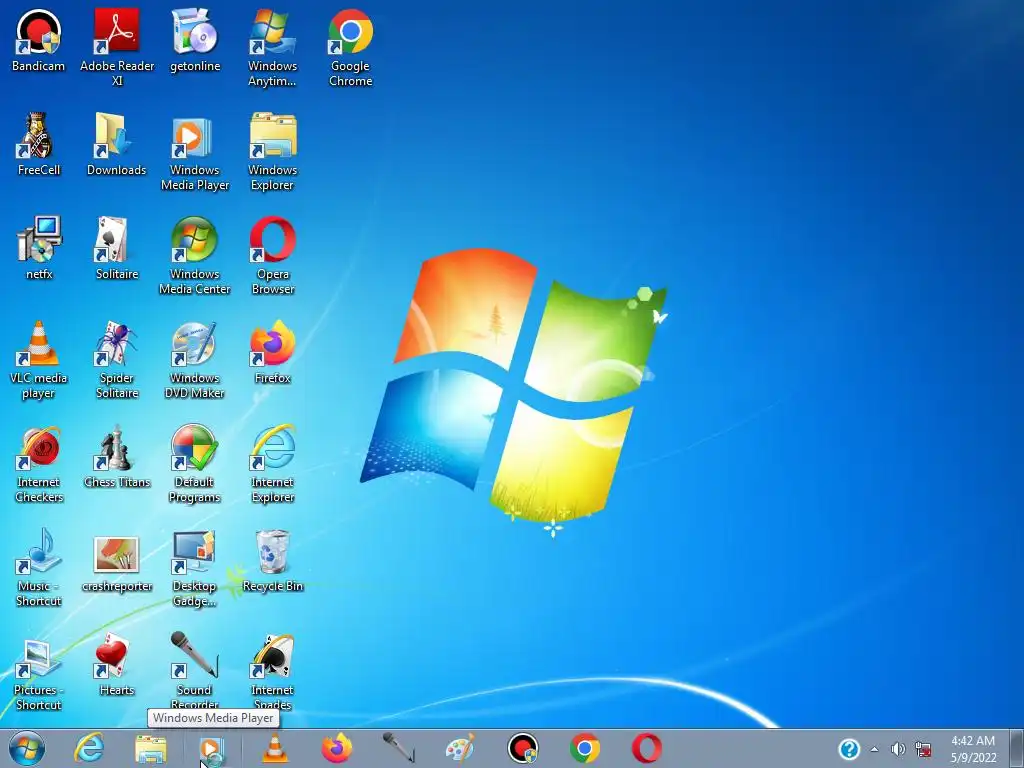Open Paint palette icon on taskbar

click(x=460, y=748)
